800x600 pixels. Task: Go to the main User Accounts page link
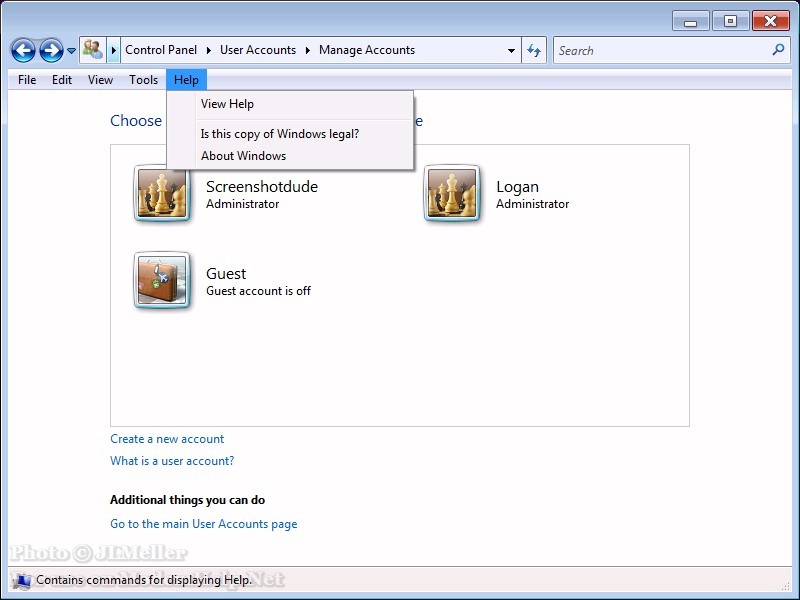click(204, 524)
